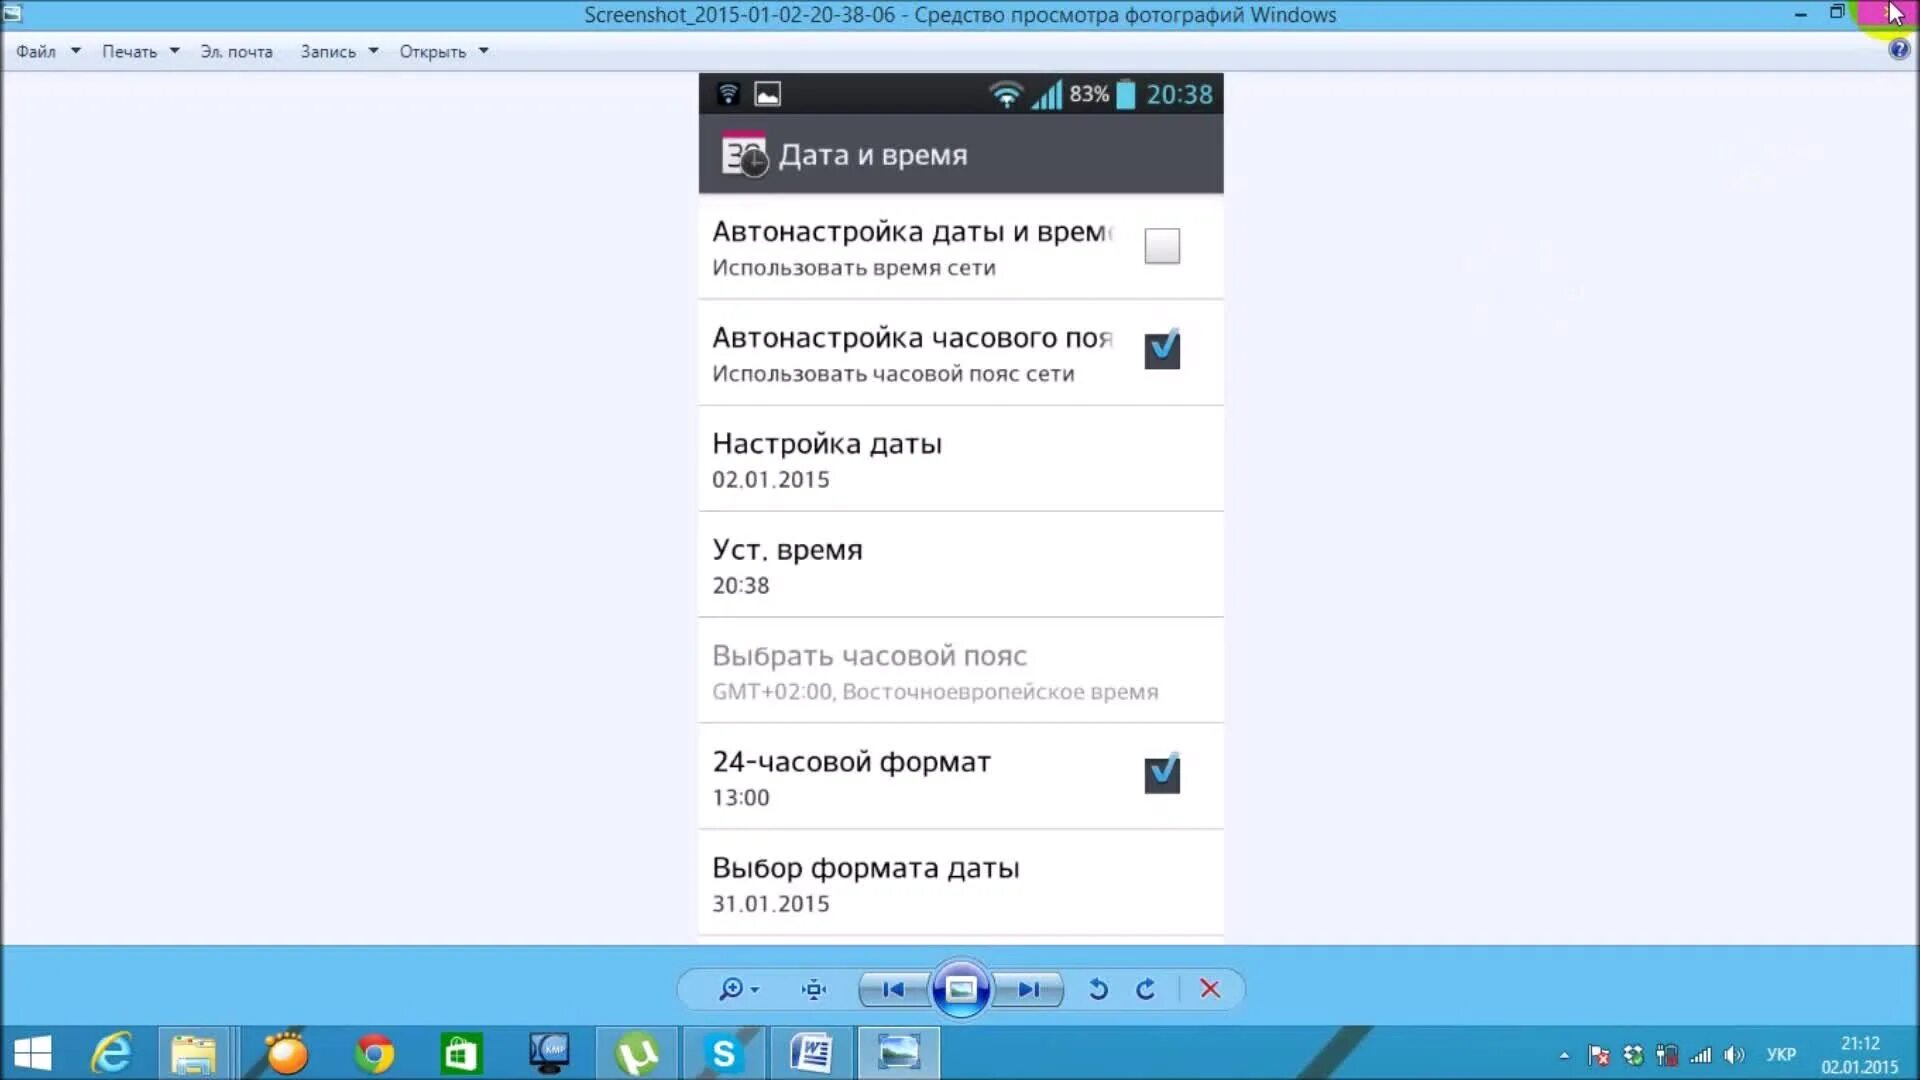Screen dimensions: 1920x1080
Task: Expand the Открыть dropdown menu
Action: tap(443, 51)
